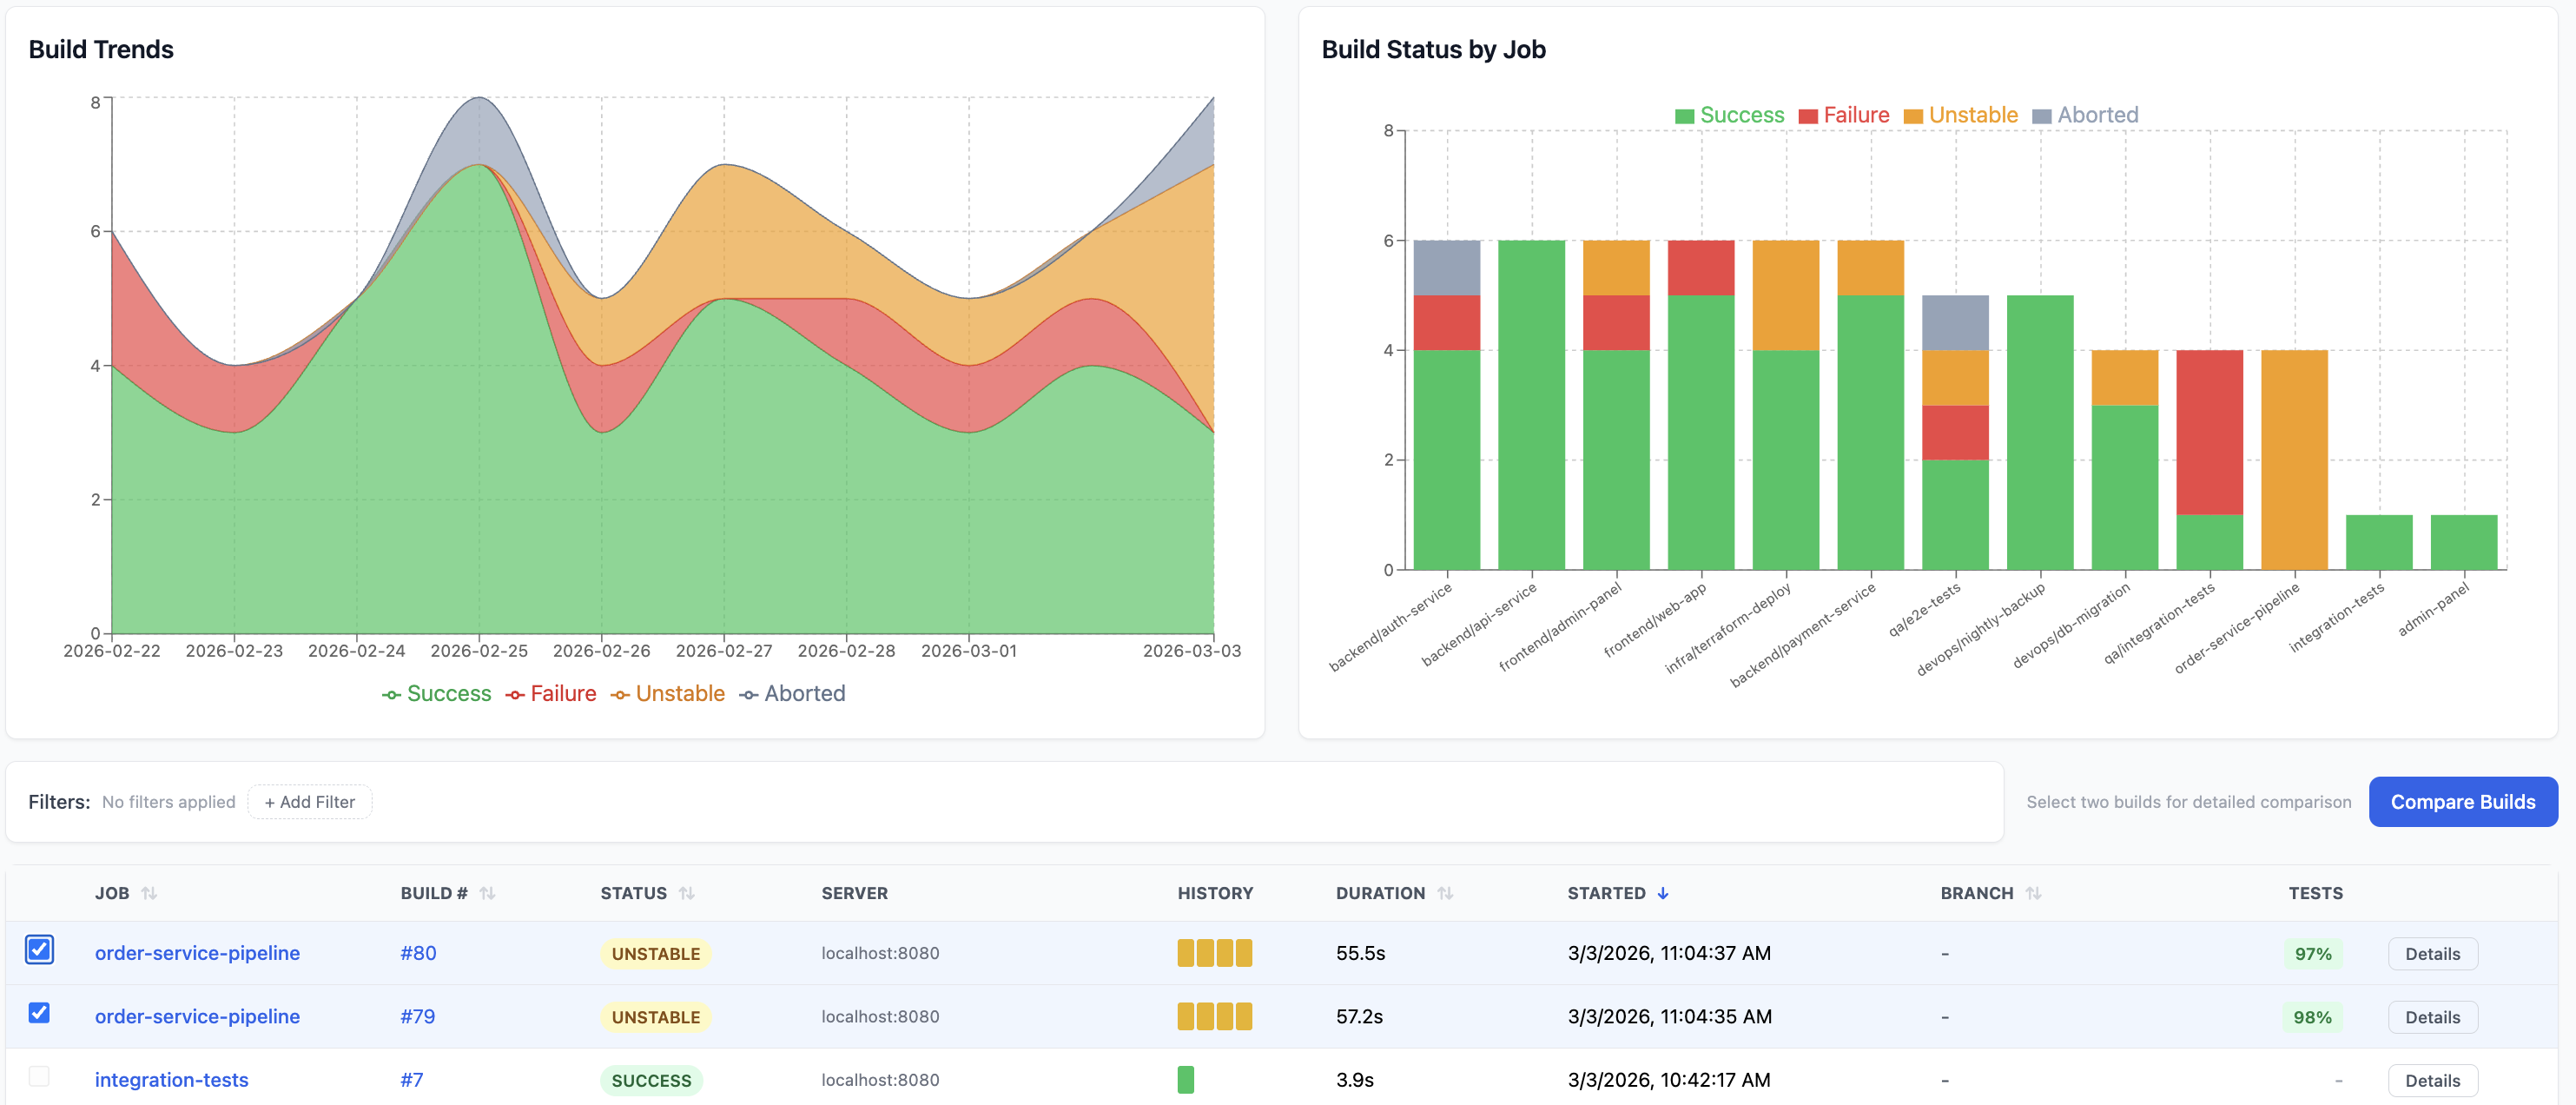2576x1105 pixels.
Task: Open integration-tests job link
Action: (171, 1080)
